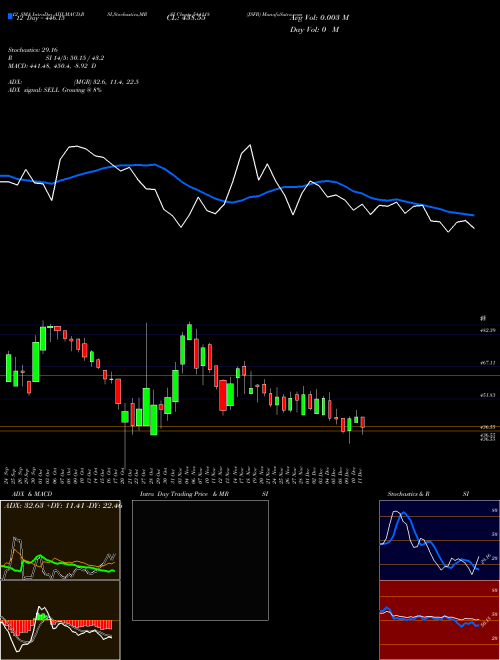This screenshot has height=660, width=500.
Task: Click the 'Intra Day Trading Price & MR' title
Action: (x=184, y=494)
